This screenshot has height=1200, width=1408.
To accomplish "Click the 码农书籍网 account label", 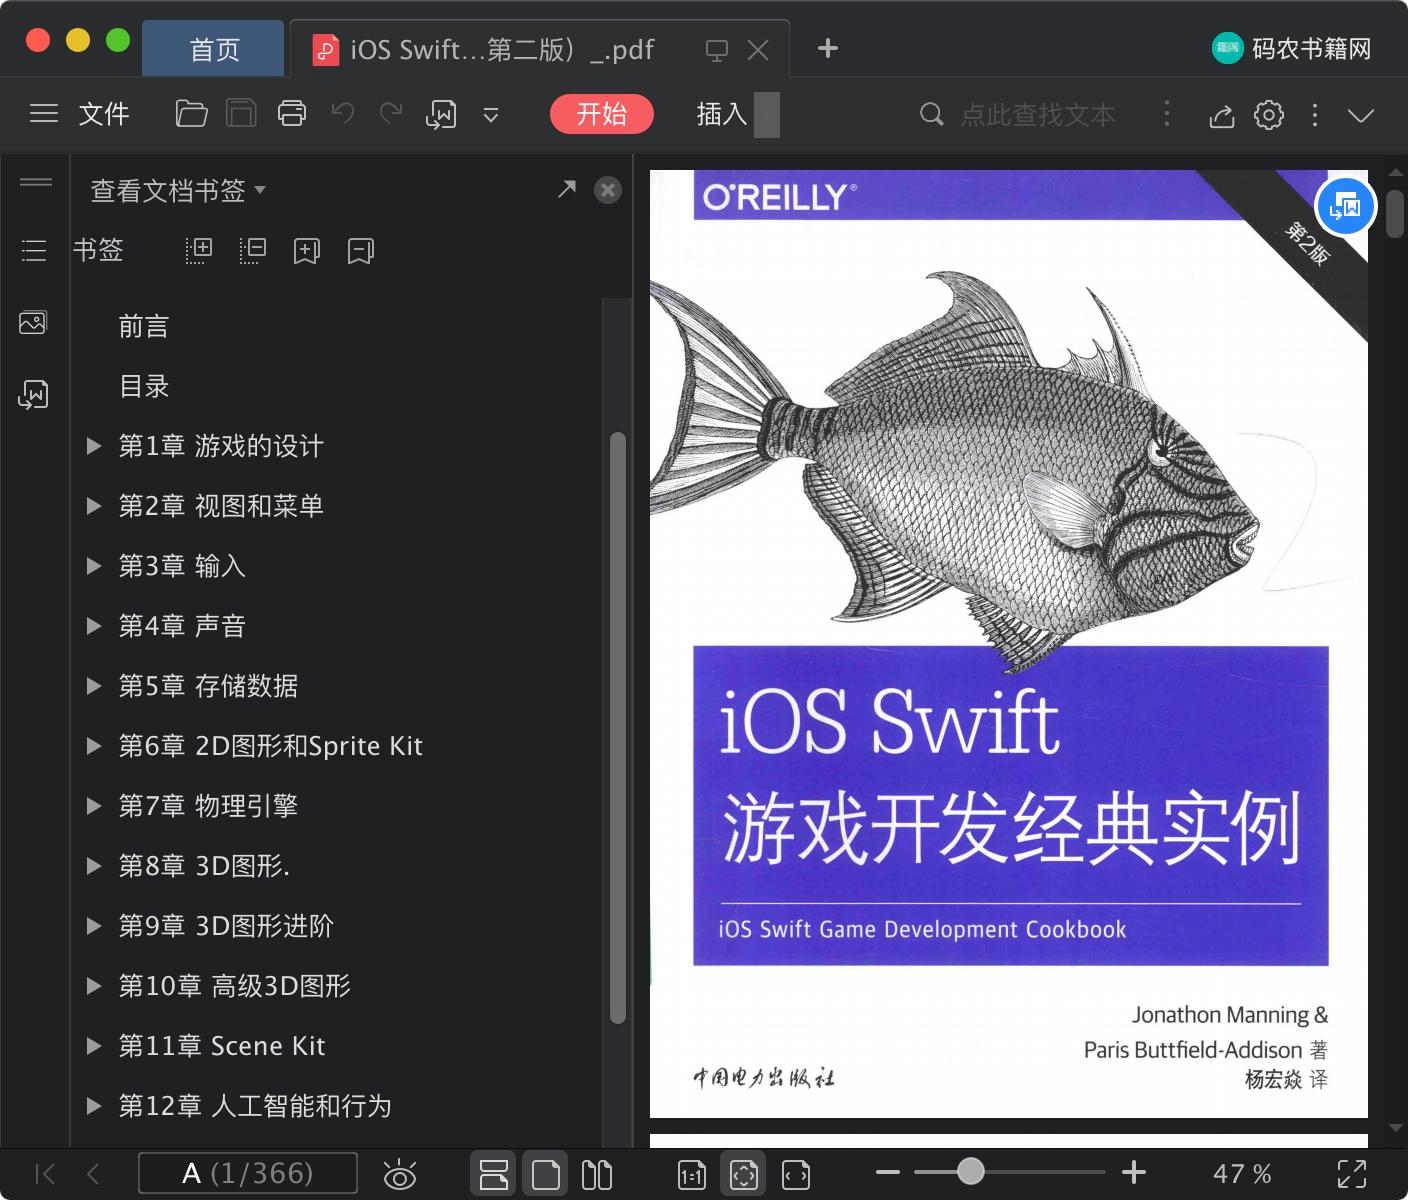I will [x=1311, y=49].
